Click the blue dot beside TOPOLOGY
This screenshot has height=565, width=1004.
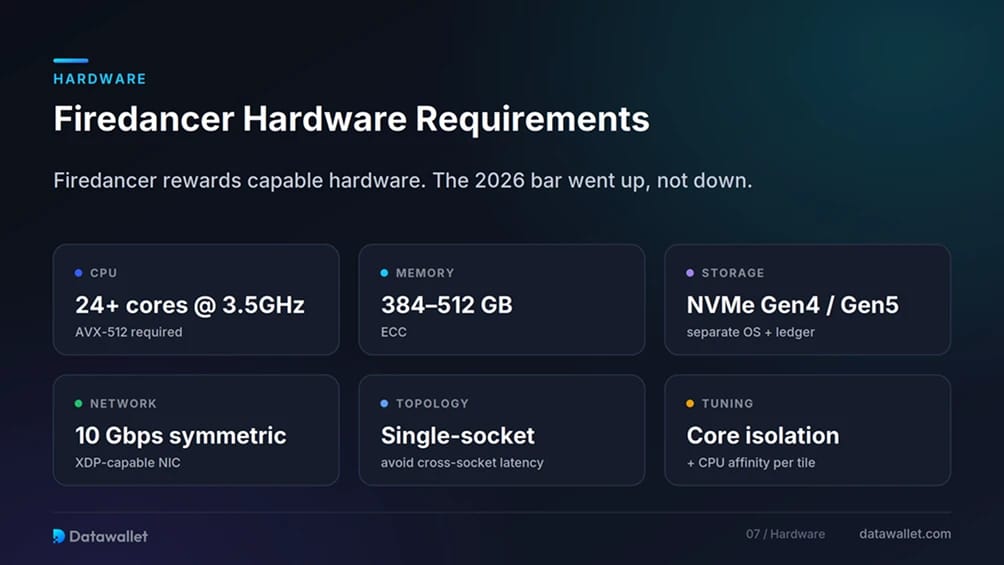pos(384,404)
